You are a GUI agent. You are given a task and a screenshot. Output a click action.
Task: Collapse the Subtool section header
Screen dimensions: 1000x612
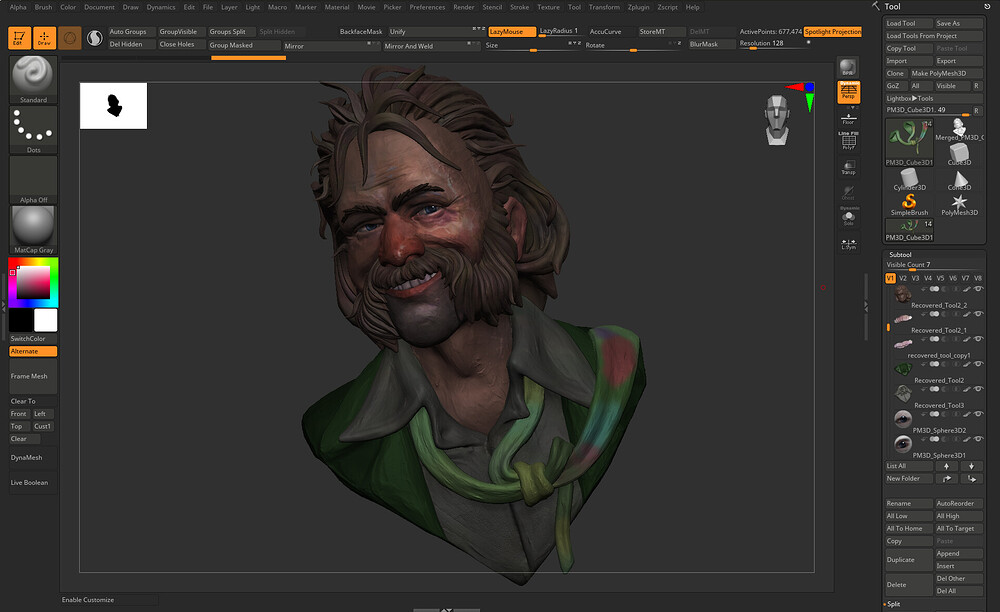pos(900,254)
